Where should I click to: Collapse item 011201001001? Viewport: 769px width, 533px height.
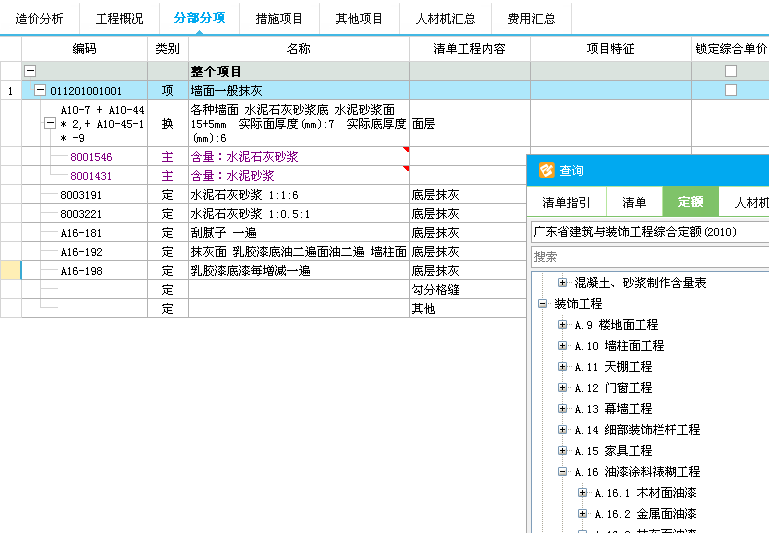pyautogui.click(x=40, y=90)
